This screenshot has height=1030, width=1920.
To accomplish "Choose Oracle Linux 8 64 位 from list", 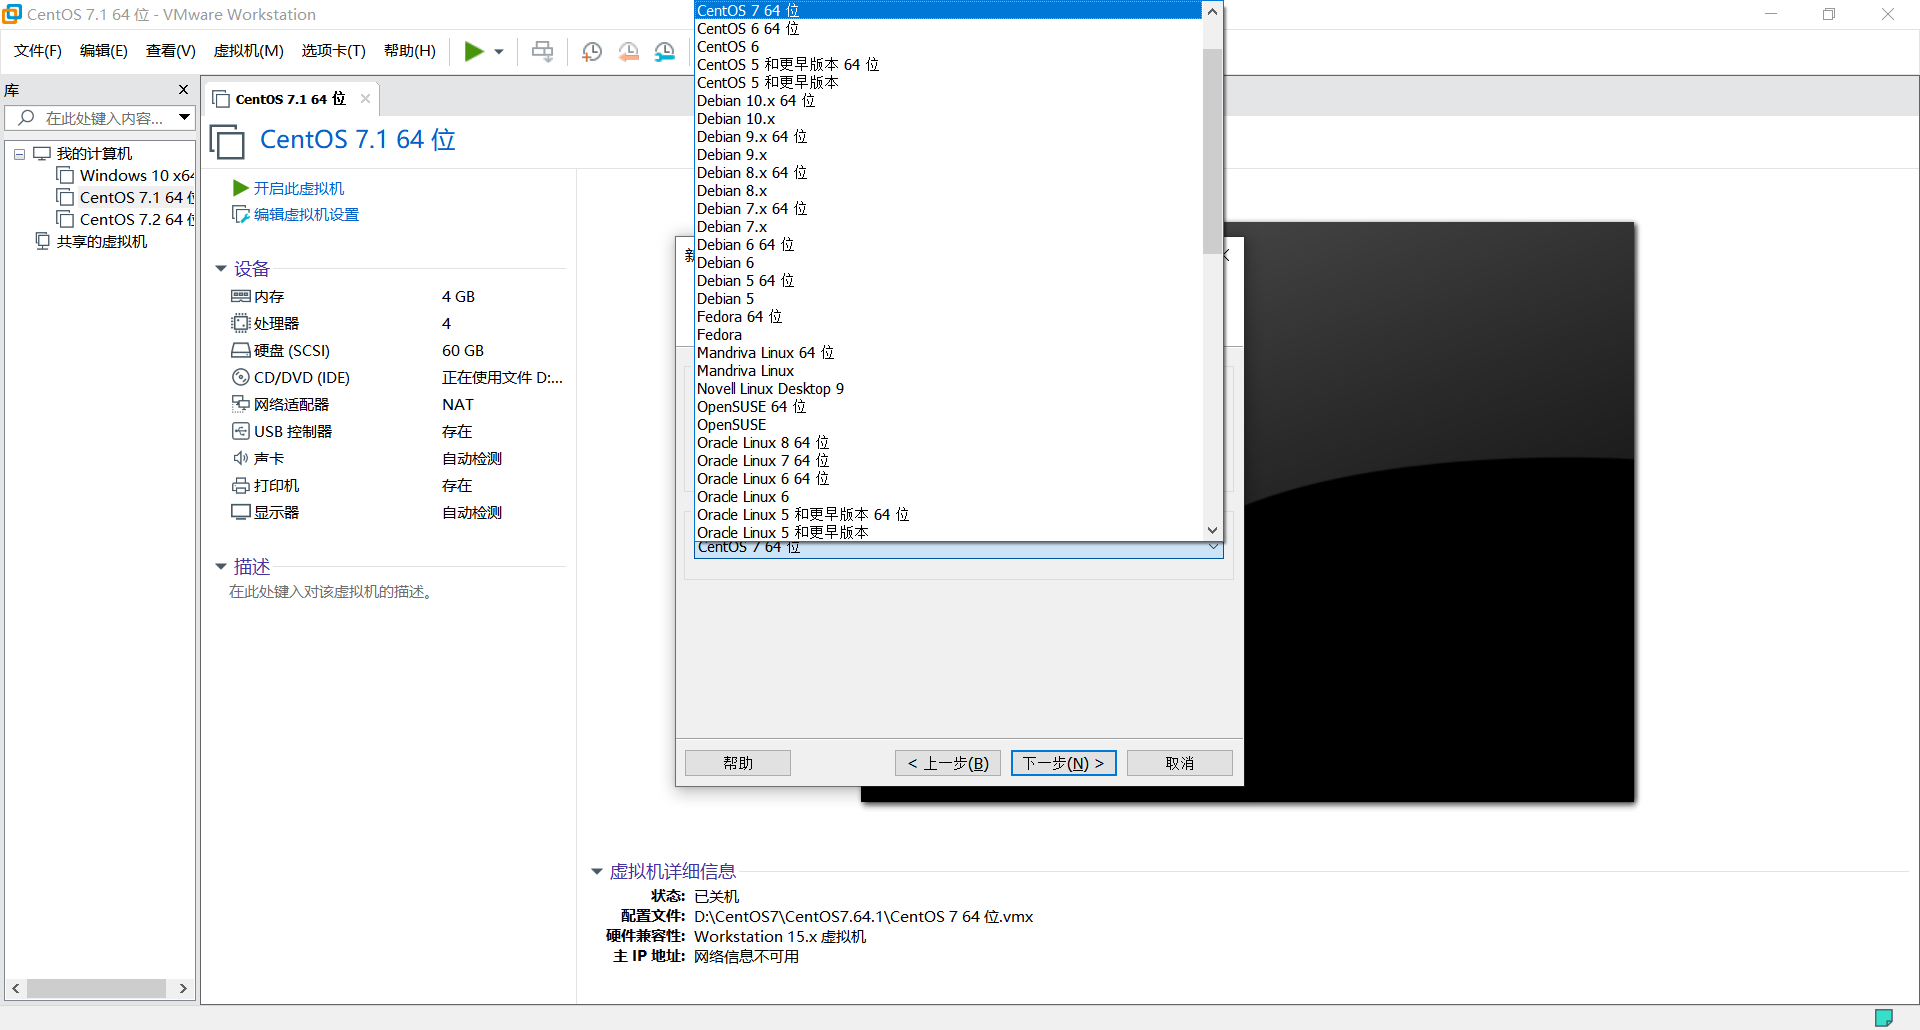I will coord(949,443).
